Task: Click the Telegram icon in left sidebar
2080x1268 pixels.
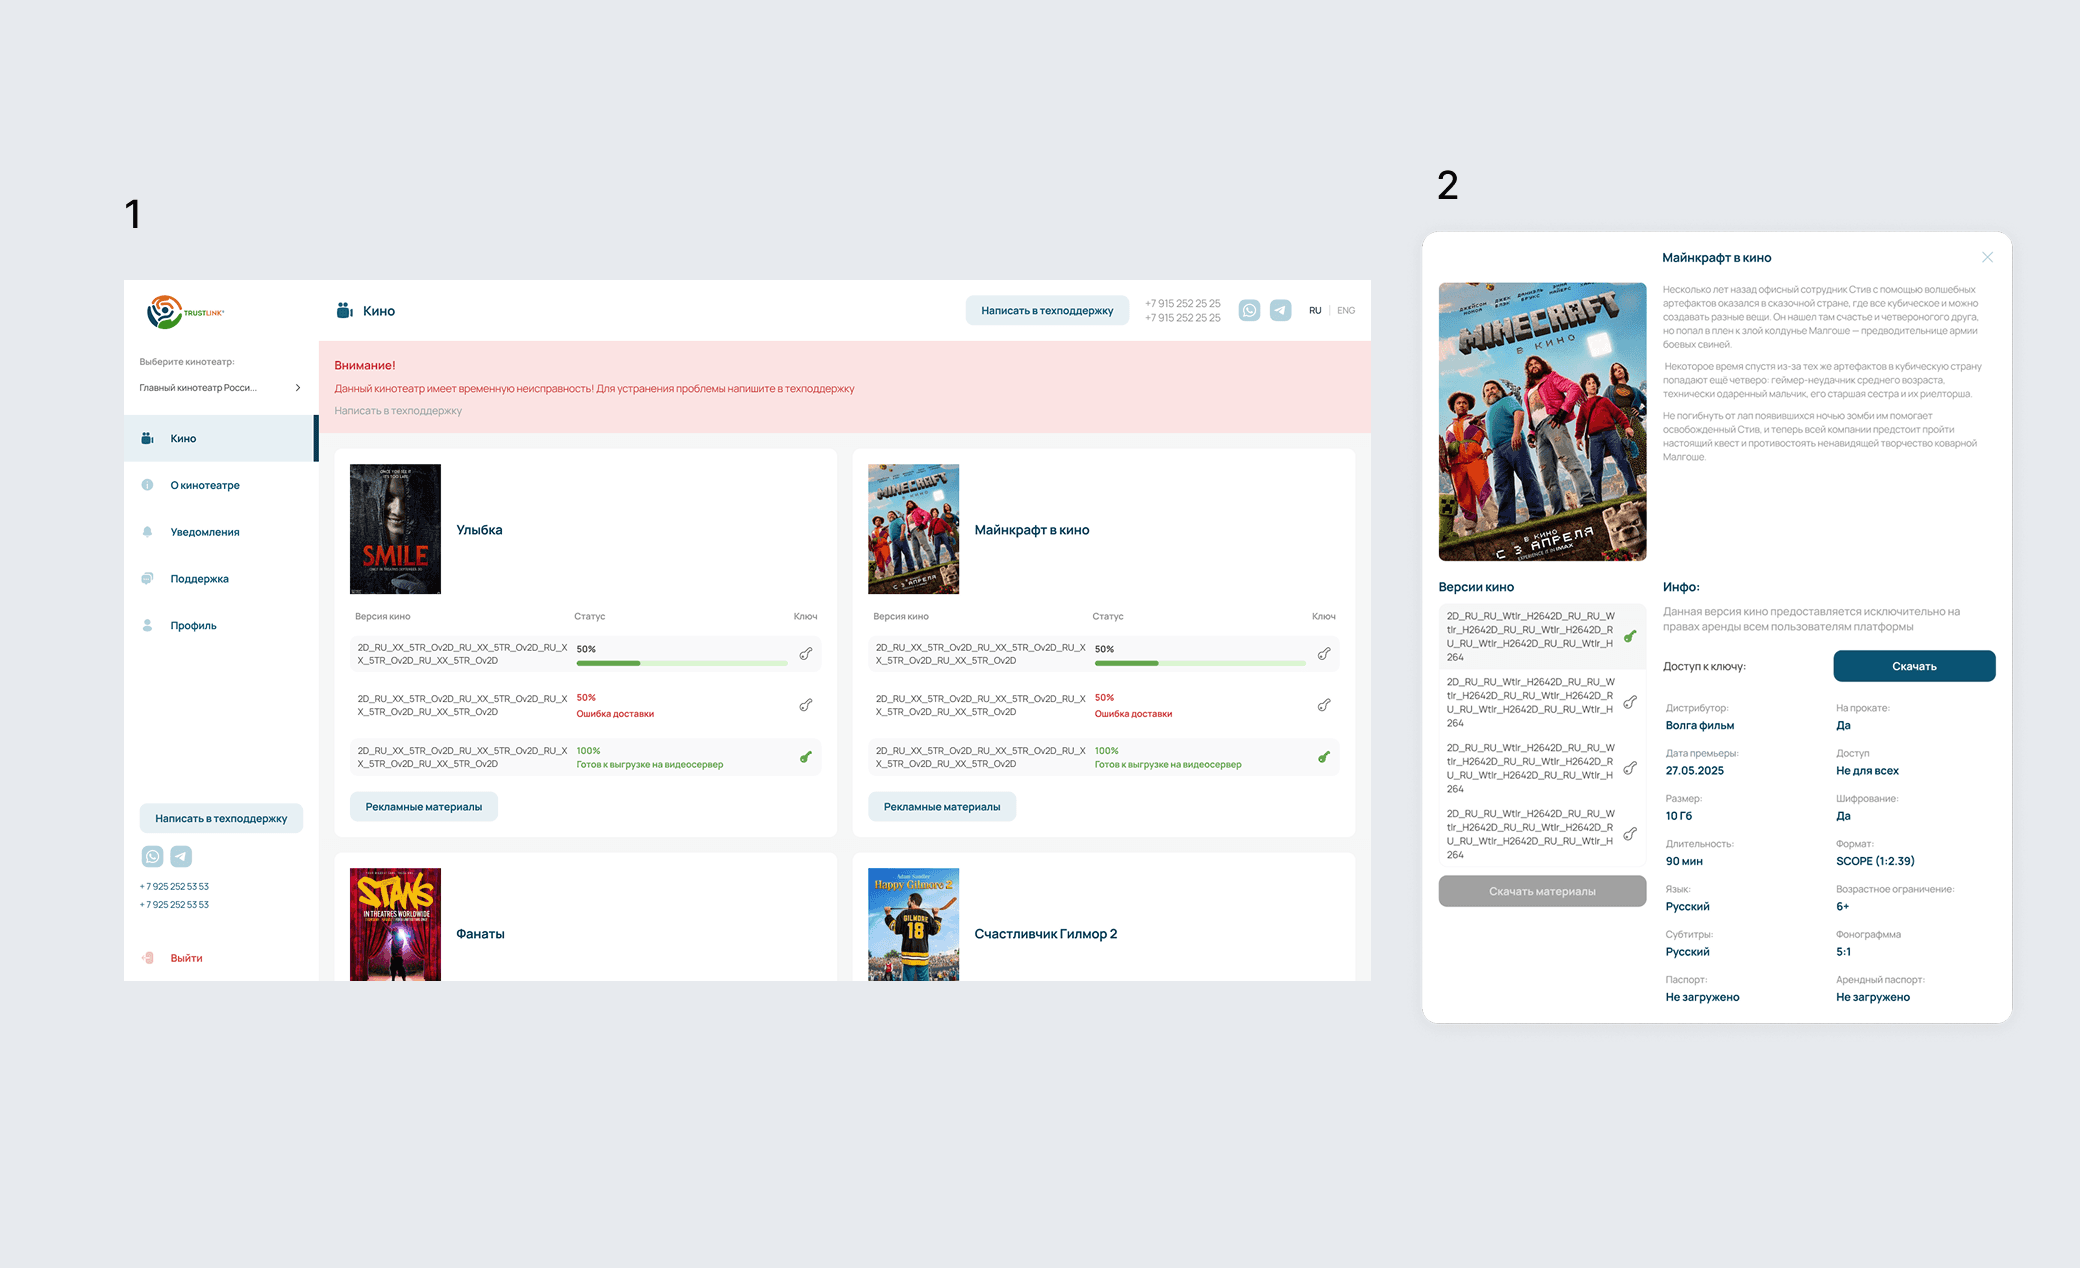Action: 181,856
